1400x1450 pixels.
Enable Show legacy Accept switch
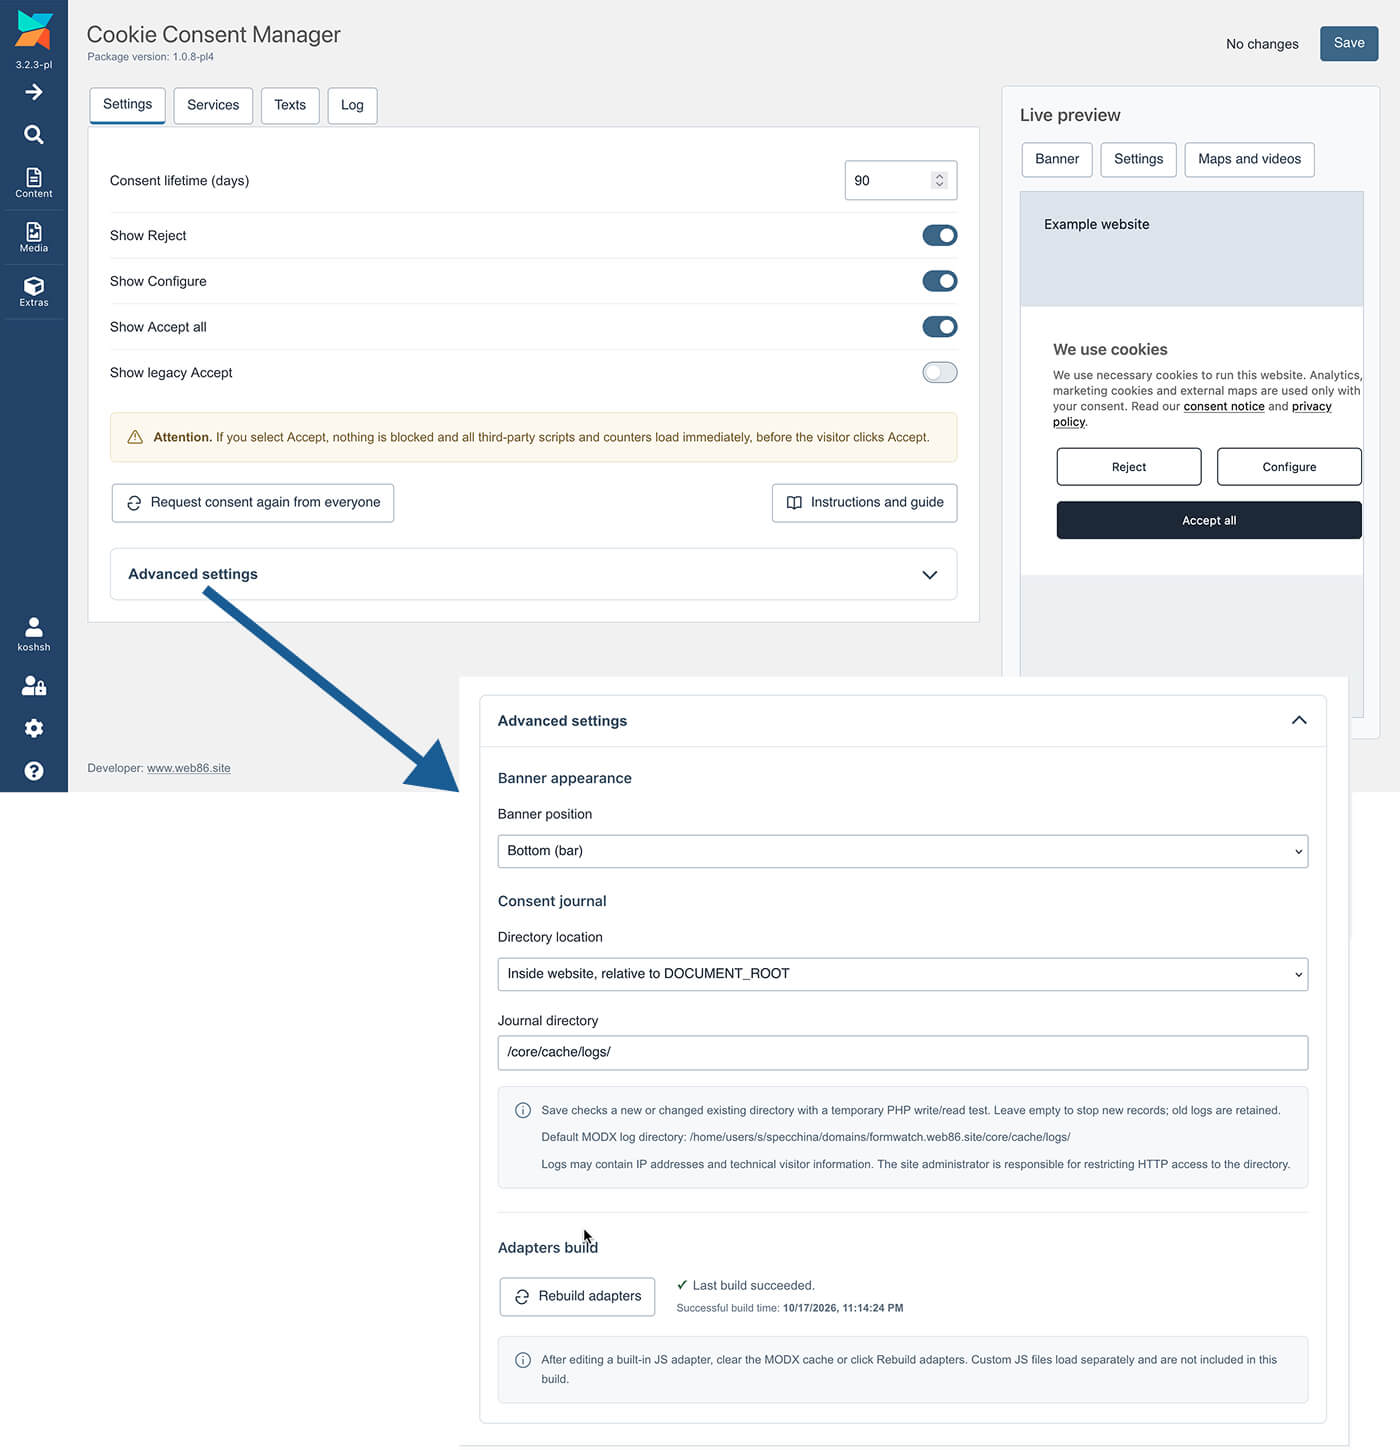[x=940, y=372]
